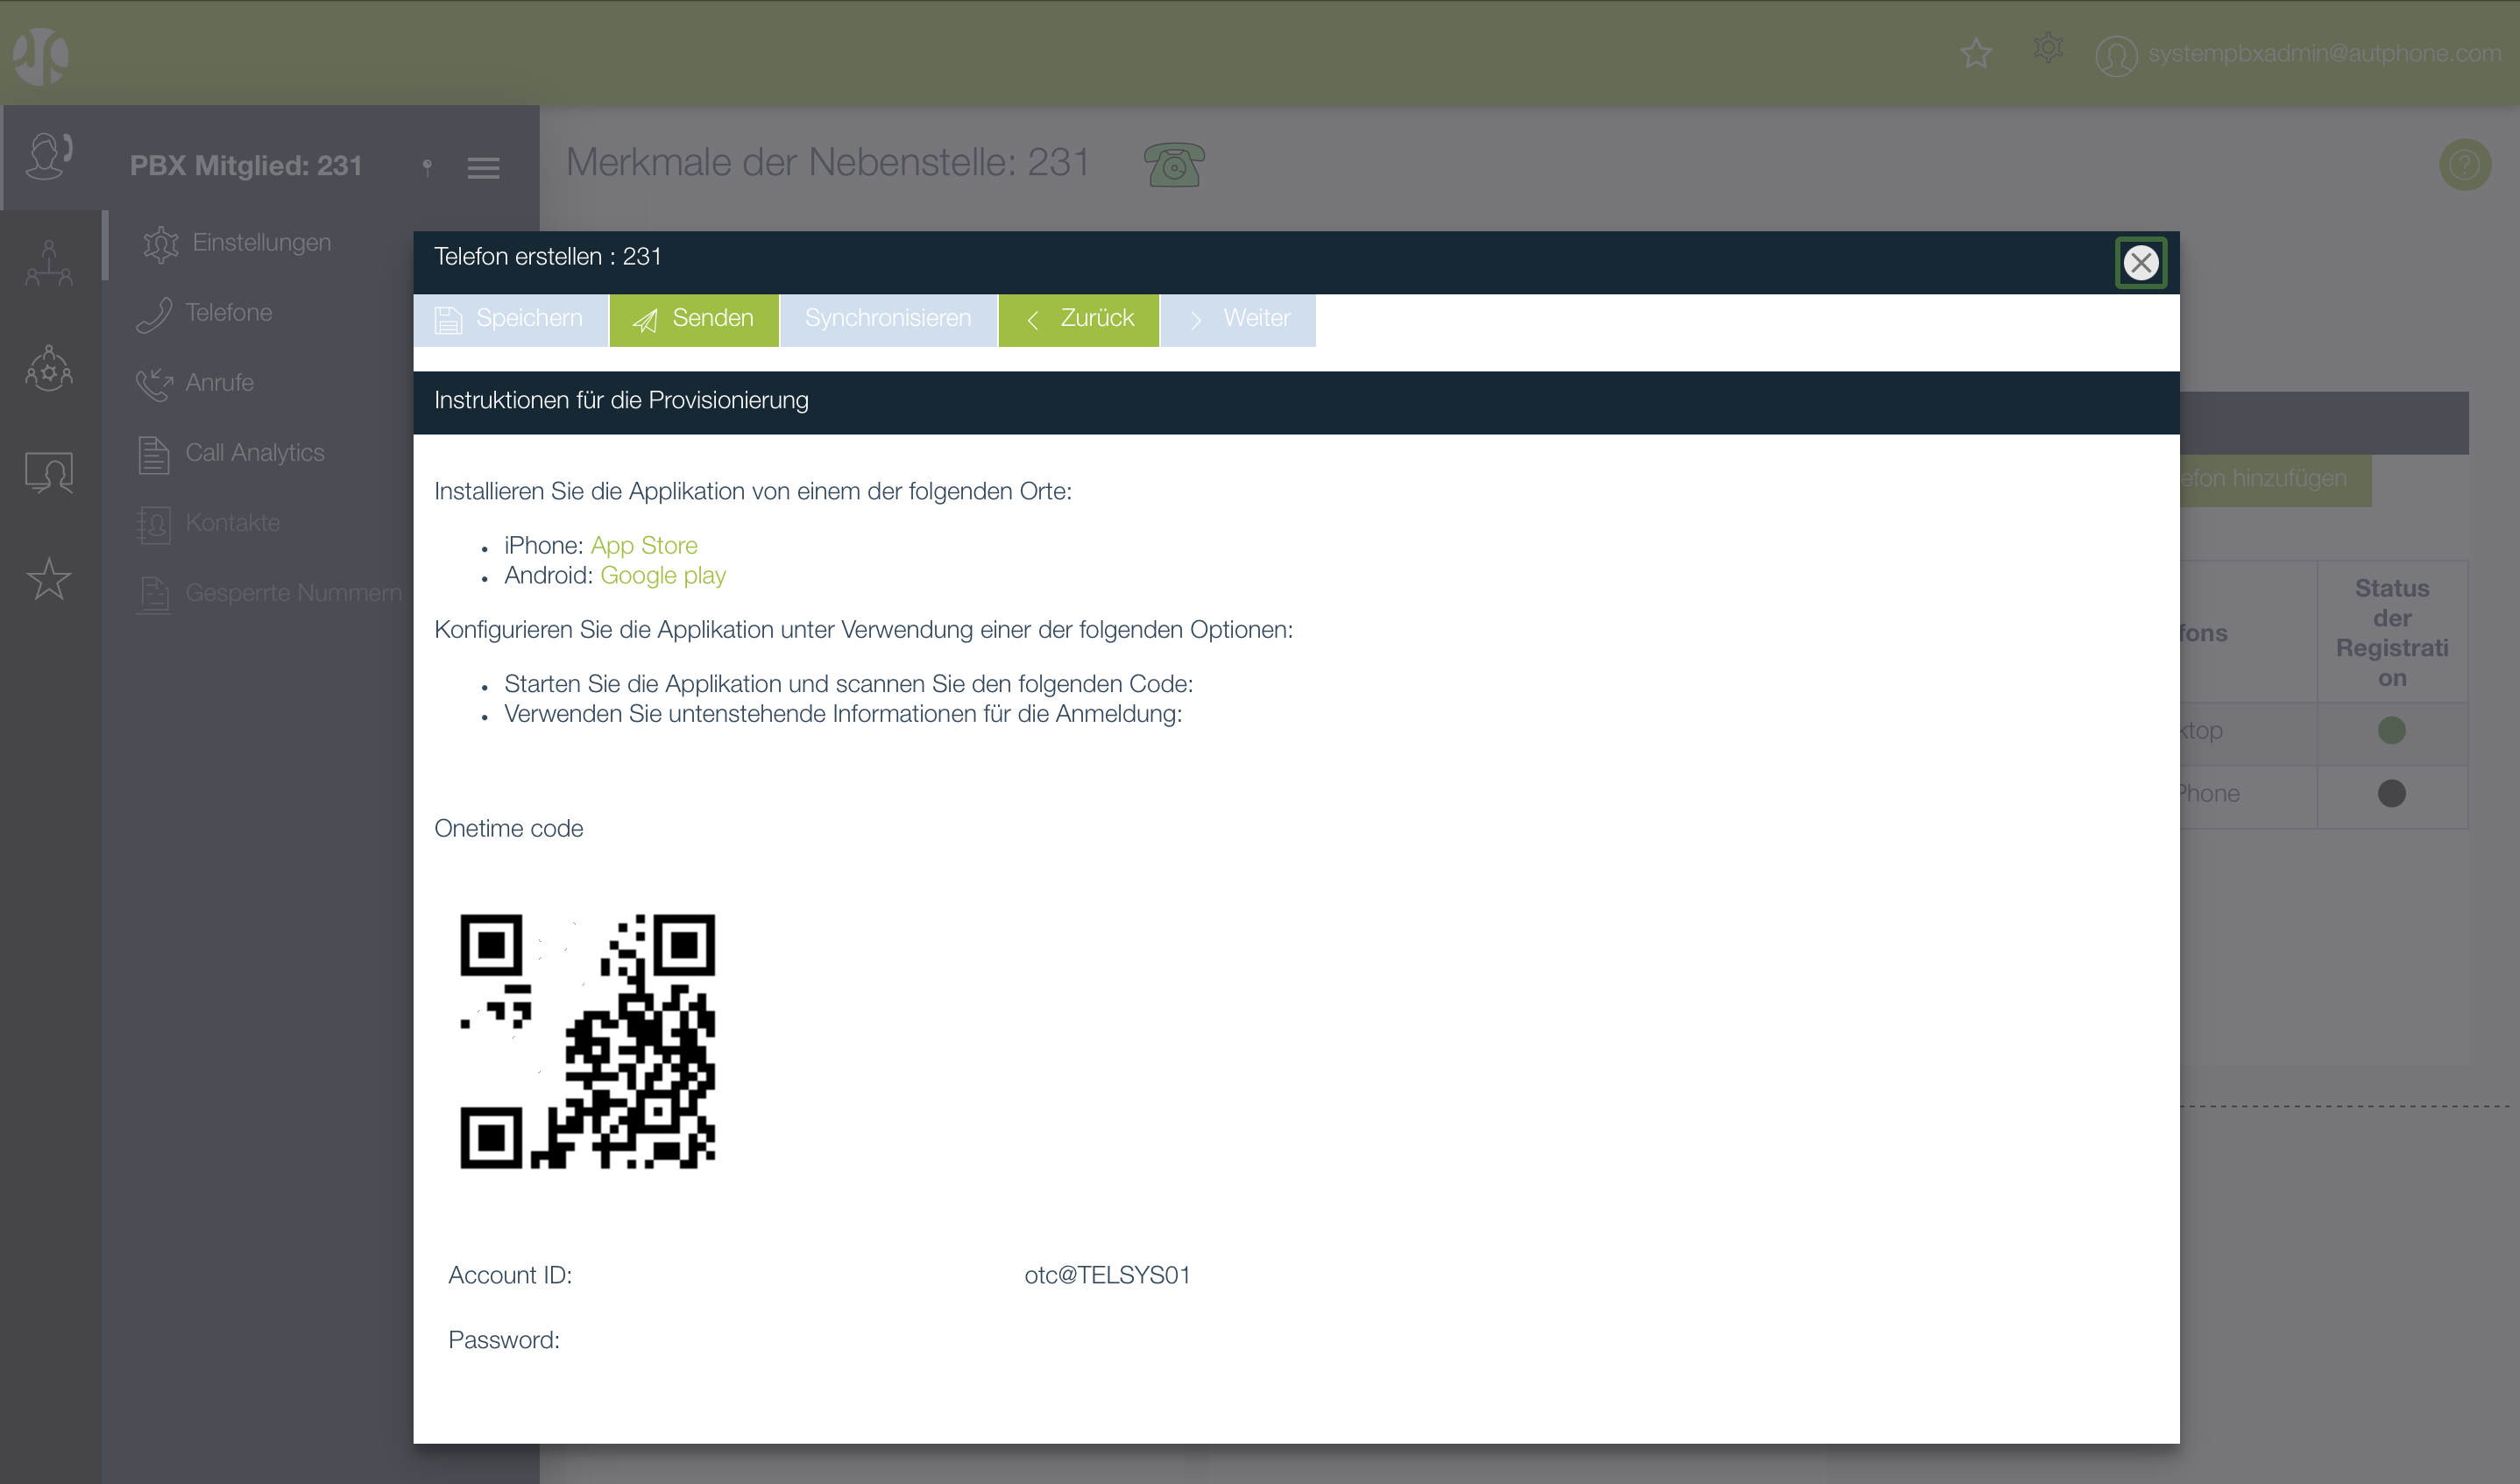
Task: Open Call Analytics in the sidebar
Action: coord(254,453)
